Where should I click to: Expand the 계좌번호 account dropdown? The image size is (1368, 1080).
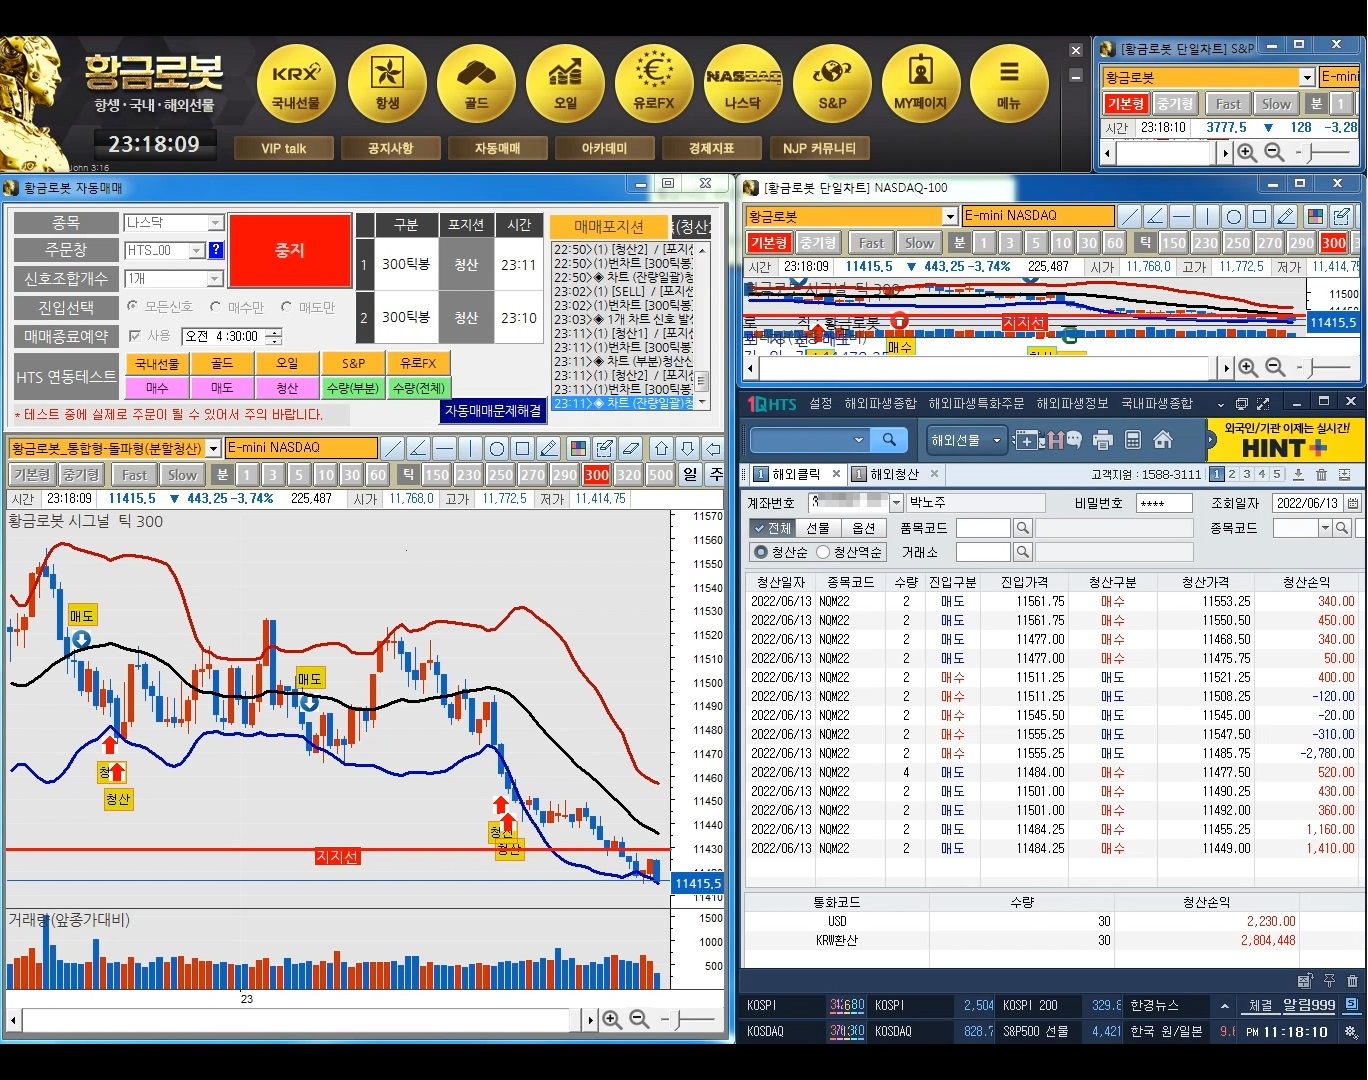click(896, 503)
